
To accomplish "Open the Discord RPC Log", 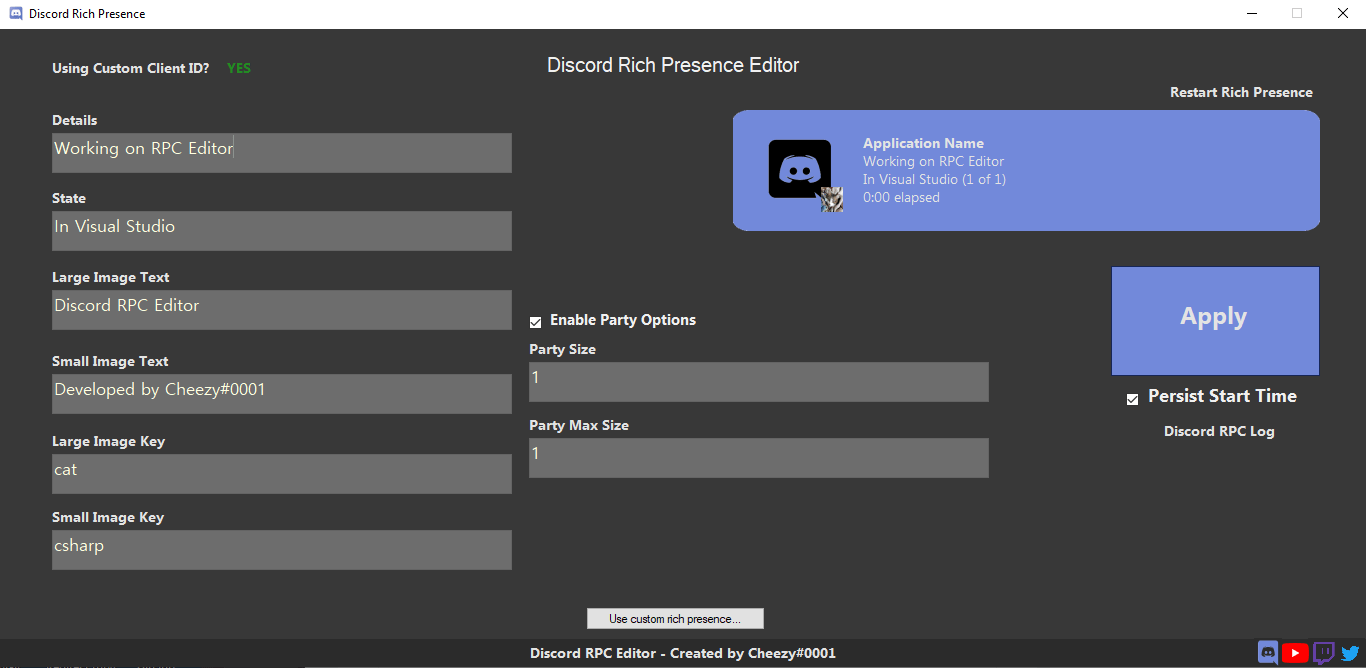I will click(1219, 431).
